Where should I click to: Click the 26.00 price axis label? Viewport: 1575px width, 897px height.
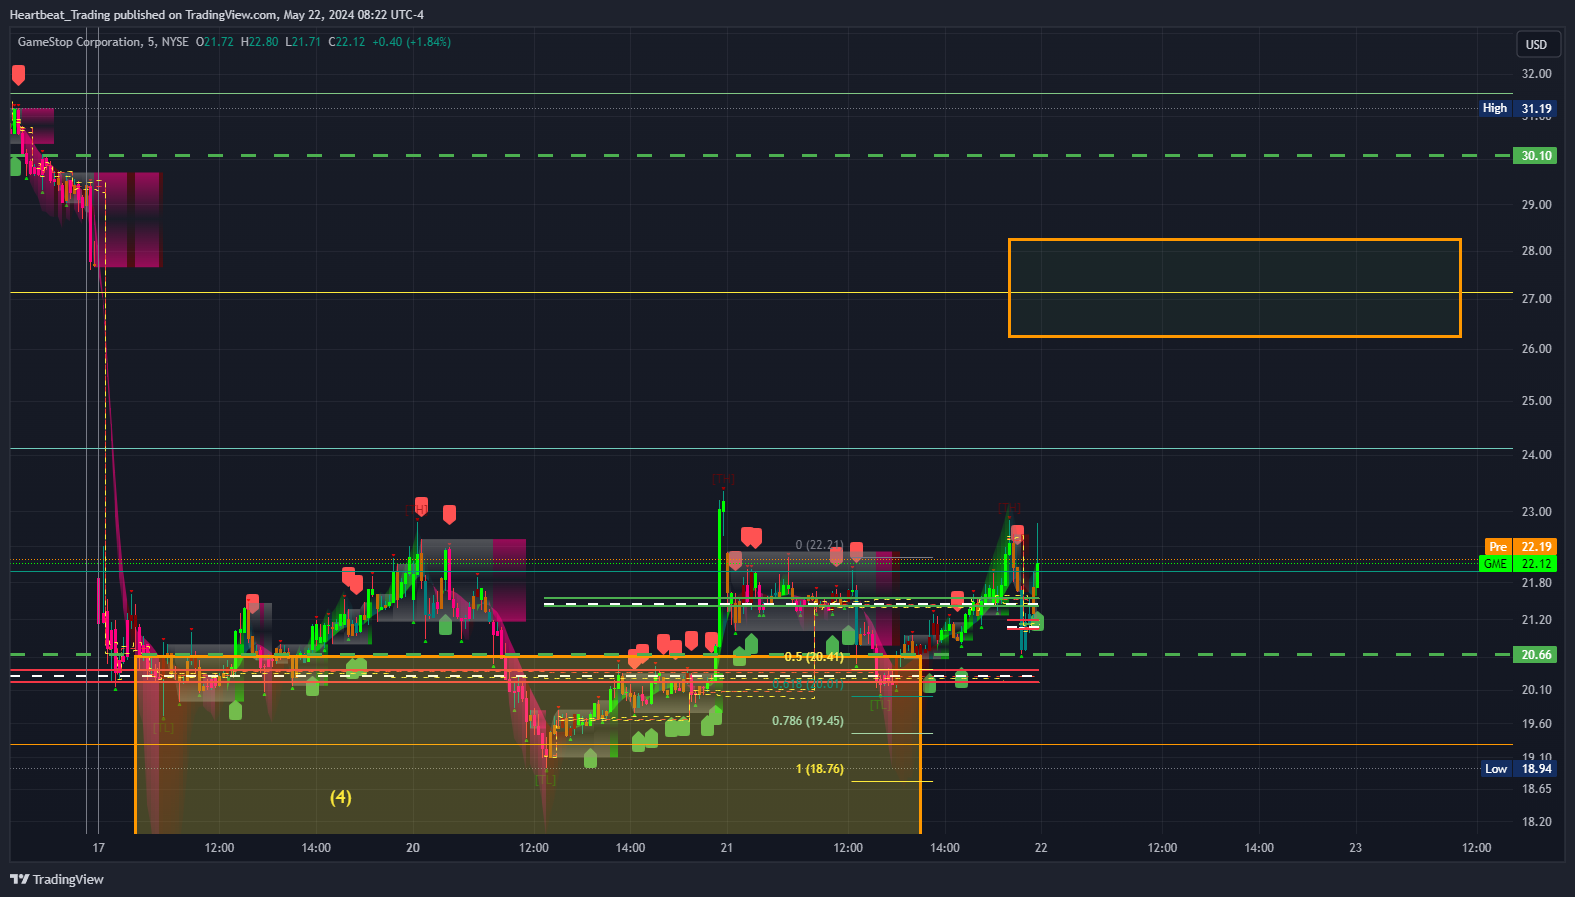click(x=1536, y=349)
